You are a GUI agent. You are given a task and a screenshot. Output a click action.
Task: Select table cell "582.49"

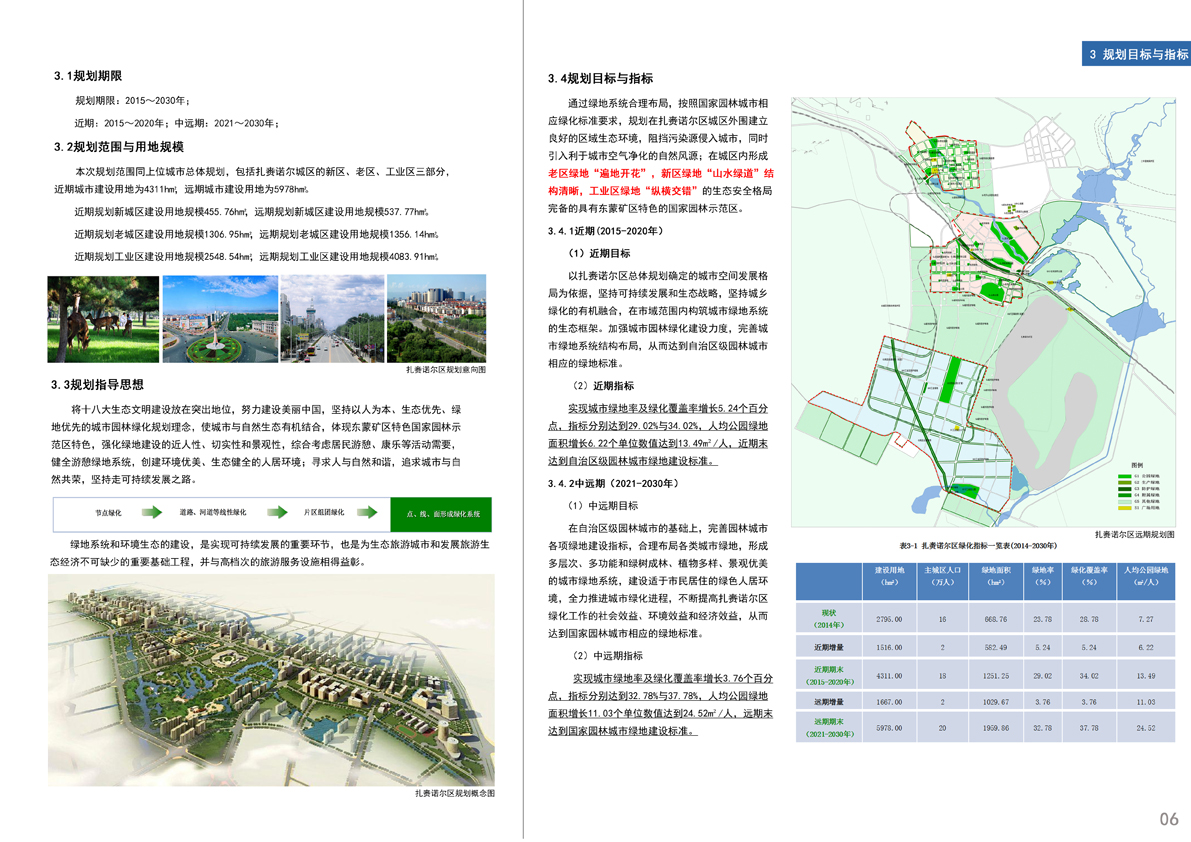(x=996, y=648)
